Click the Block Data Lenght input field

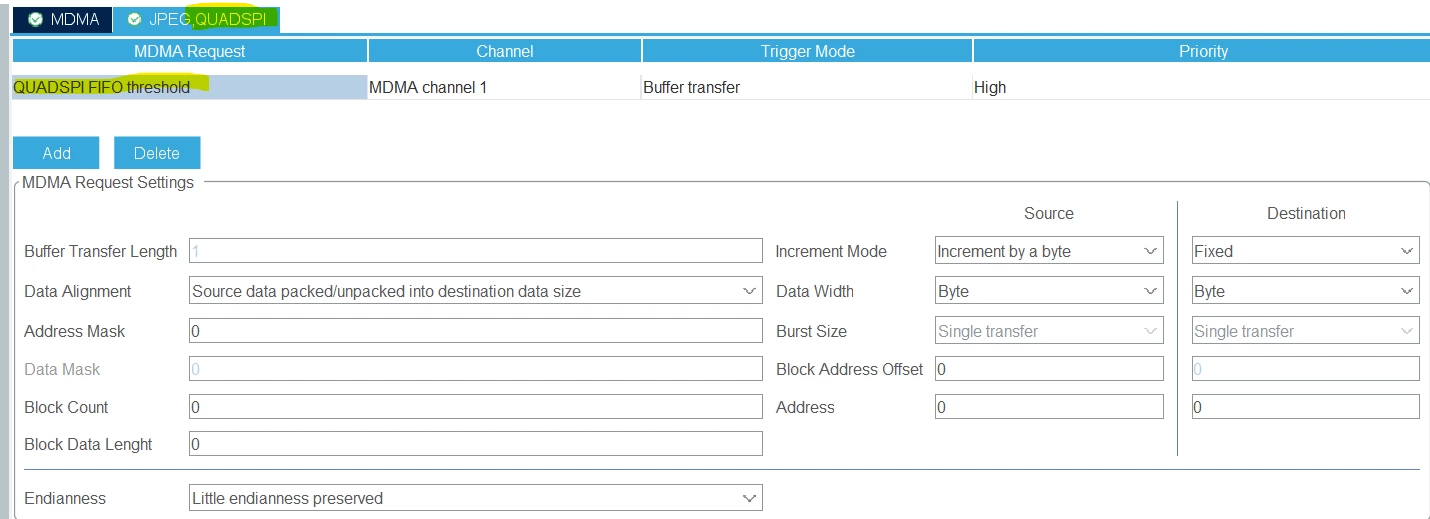476,444
